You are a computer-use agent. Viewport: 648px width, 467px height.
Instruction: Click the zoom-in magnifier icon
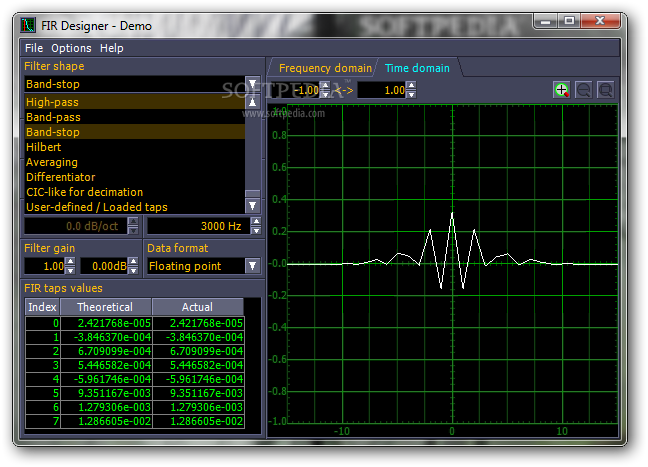point(561,90)
